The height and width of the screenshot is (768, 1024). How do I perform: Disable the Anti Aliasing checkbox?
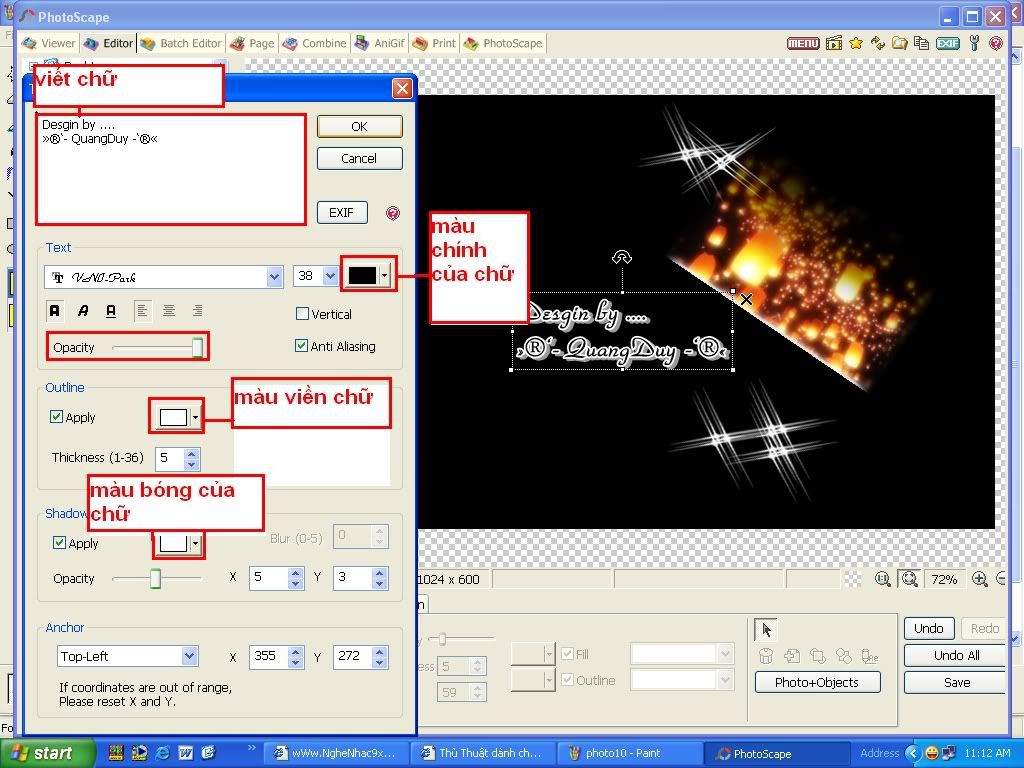tap(302, 346)
